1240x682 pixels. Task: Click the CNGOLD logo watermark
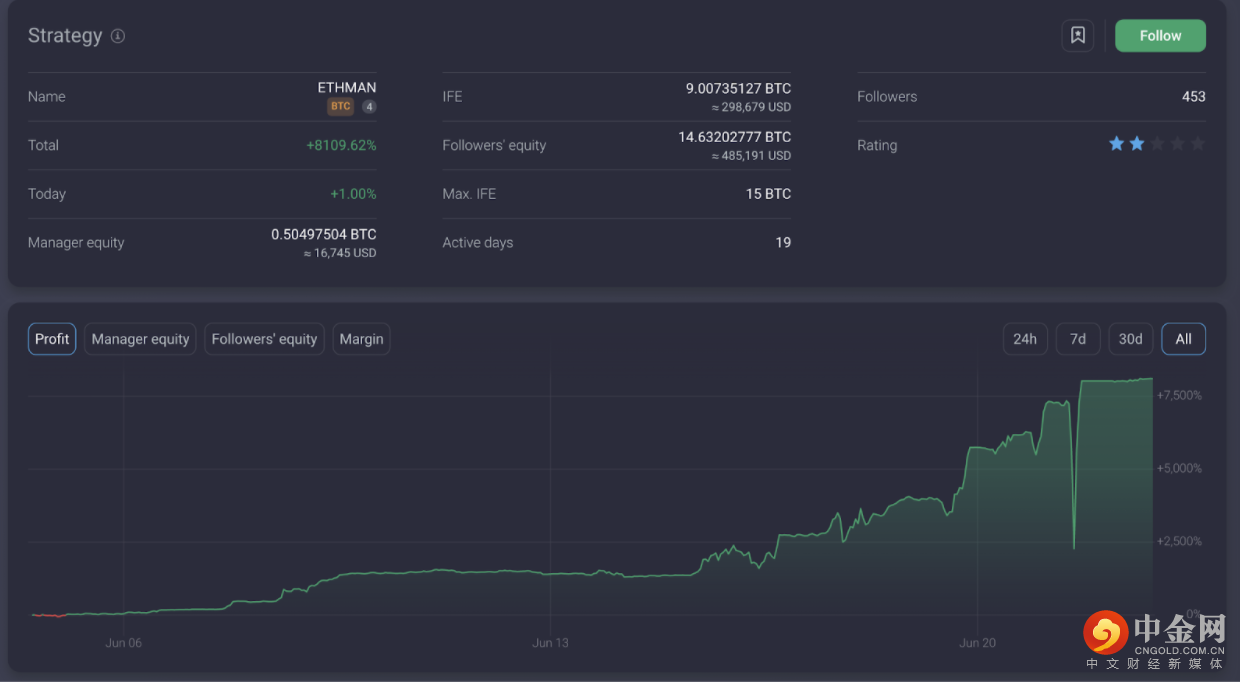coord(1156,638)
